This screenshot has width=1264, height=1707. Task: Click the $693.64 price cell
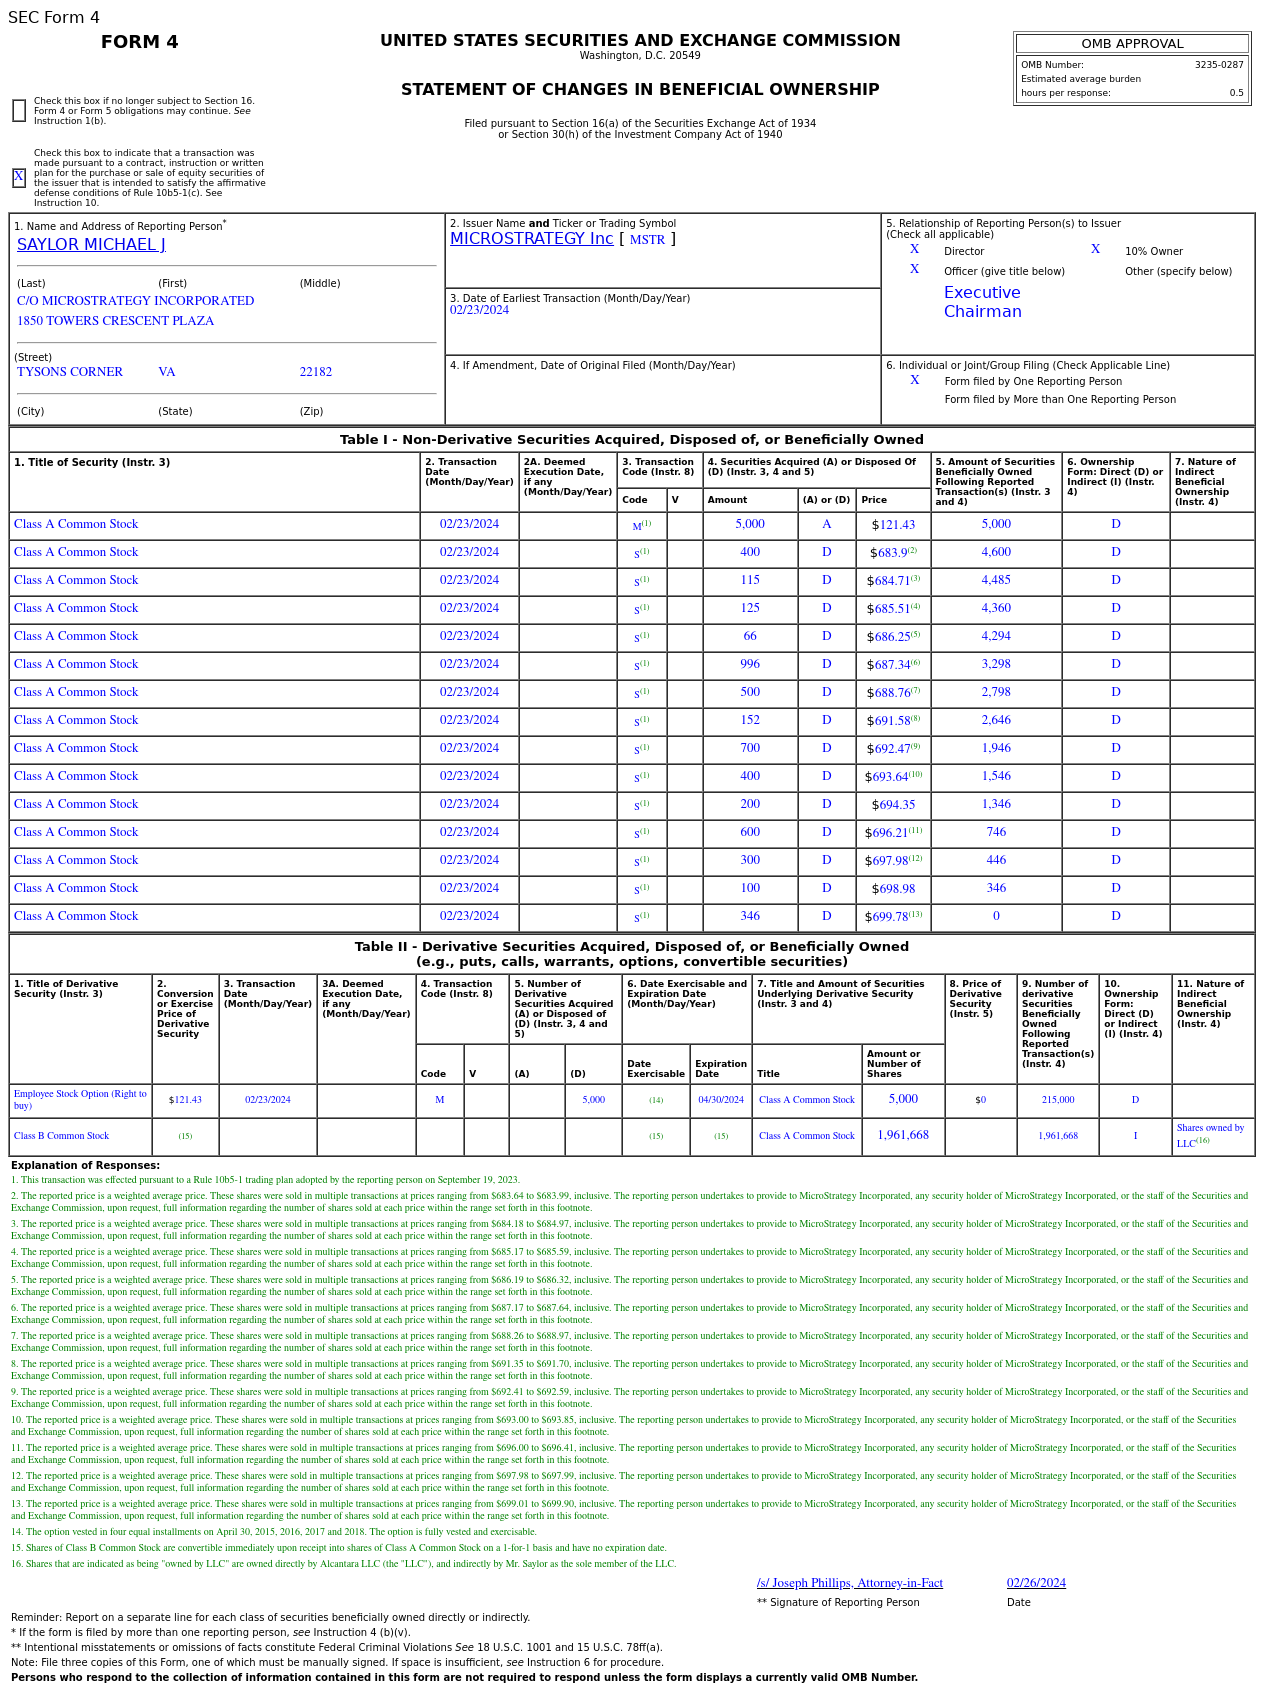click(x=893, y=777)
